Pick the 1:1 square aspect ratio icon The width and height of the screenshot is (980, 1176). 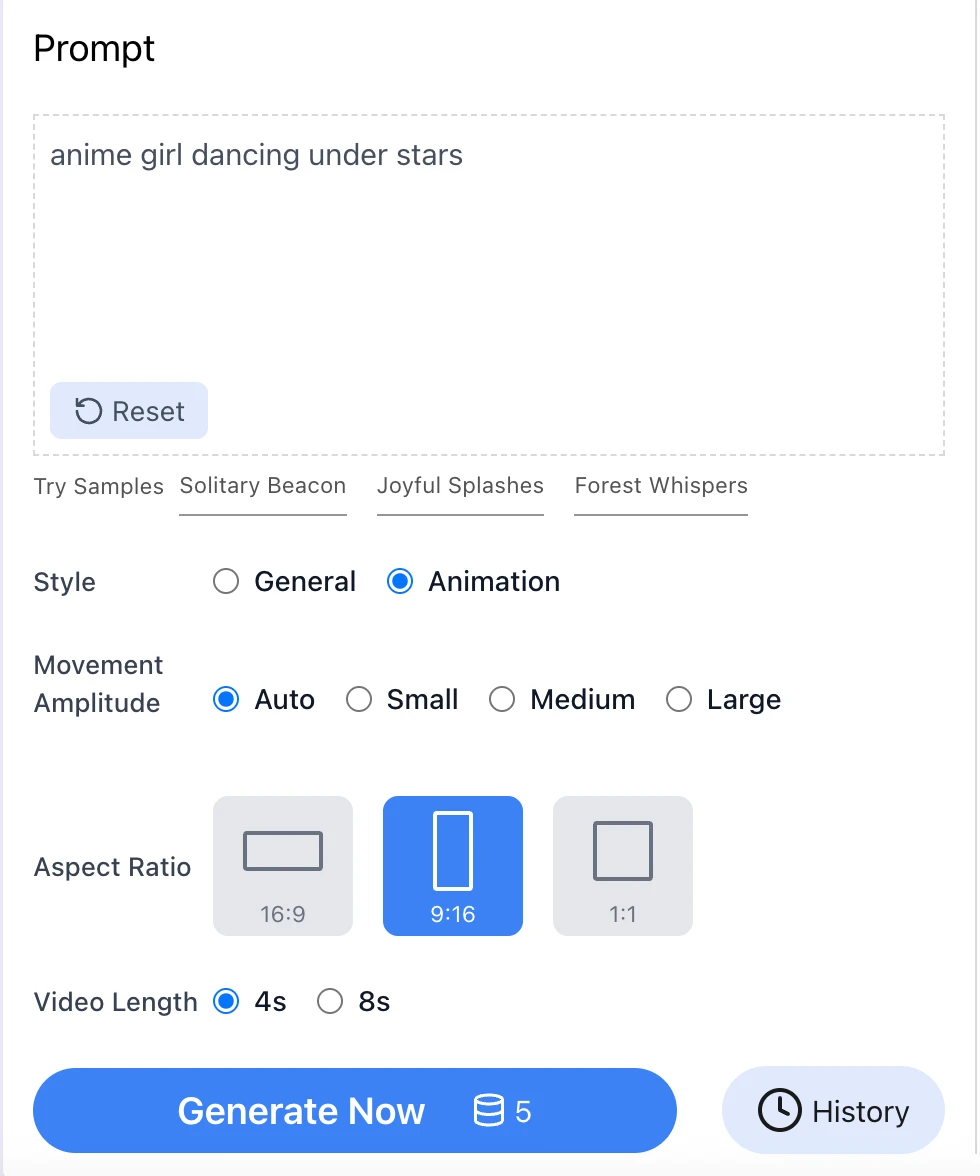point(623,866)
